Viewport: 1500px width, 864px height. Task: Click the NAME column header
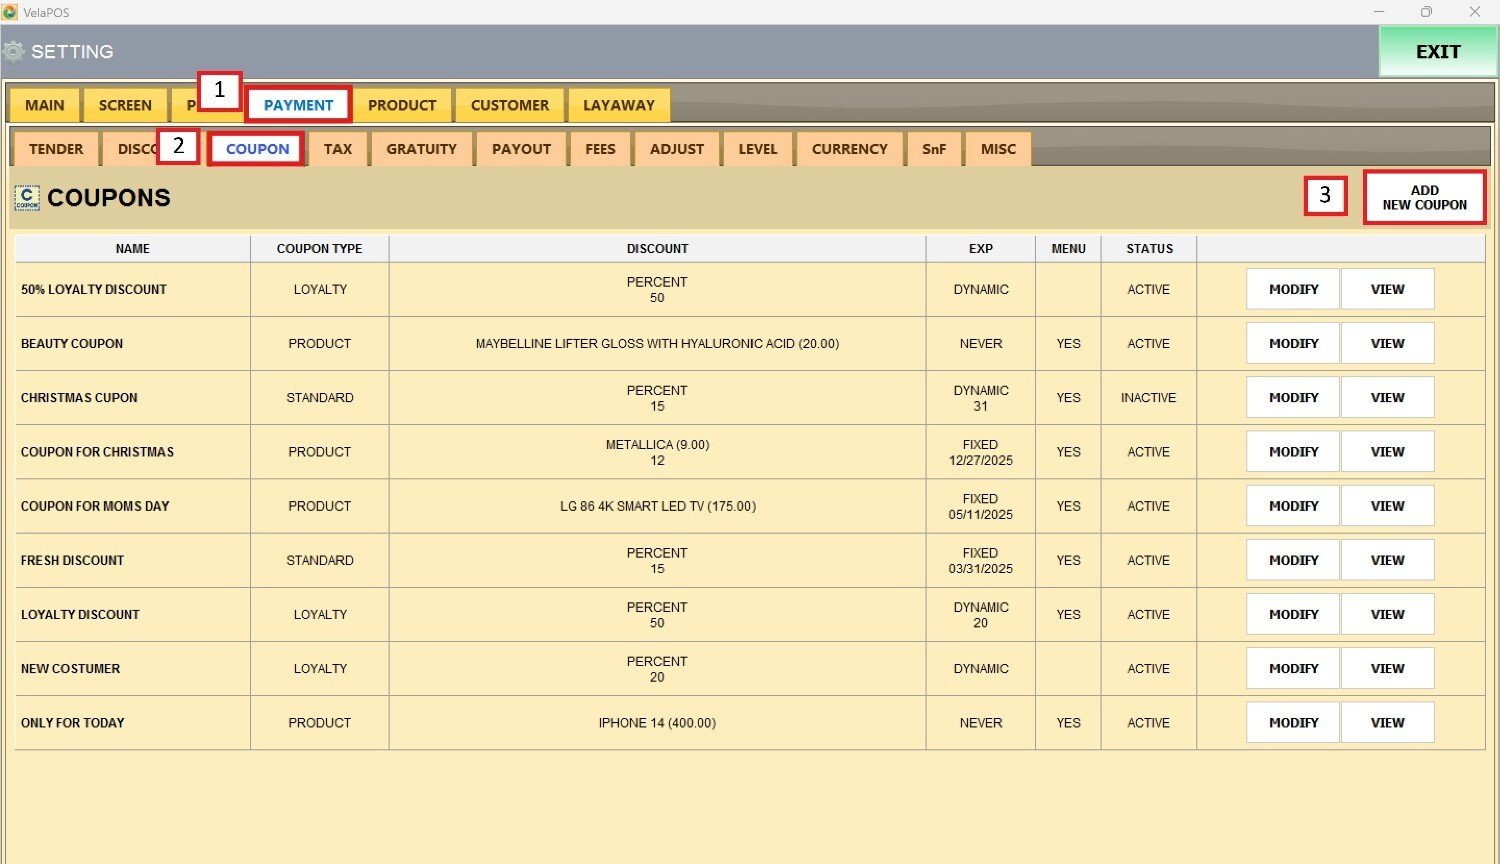(x=132, y=248)
